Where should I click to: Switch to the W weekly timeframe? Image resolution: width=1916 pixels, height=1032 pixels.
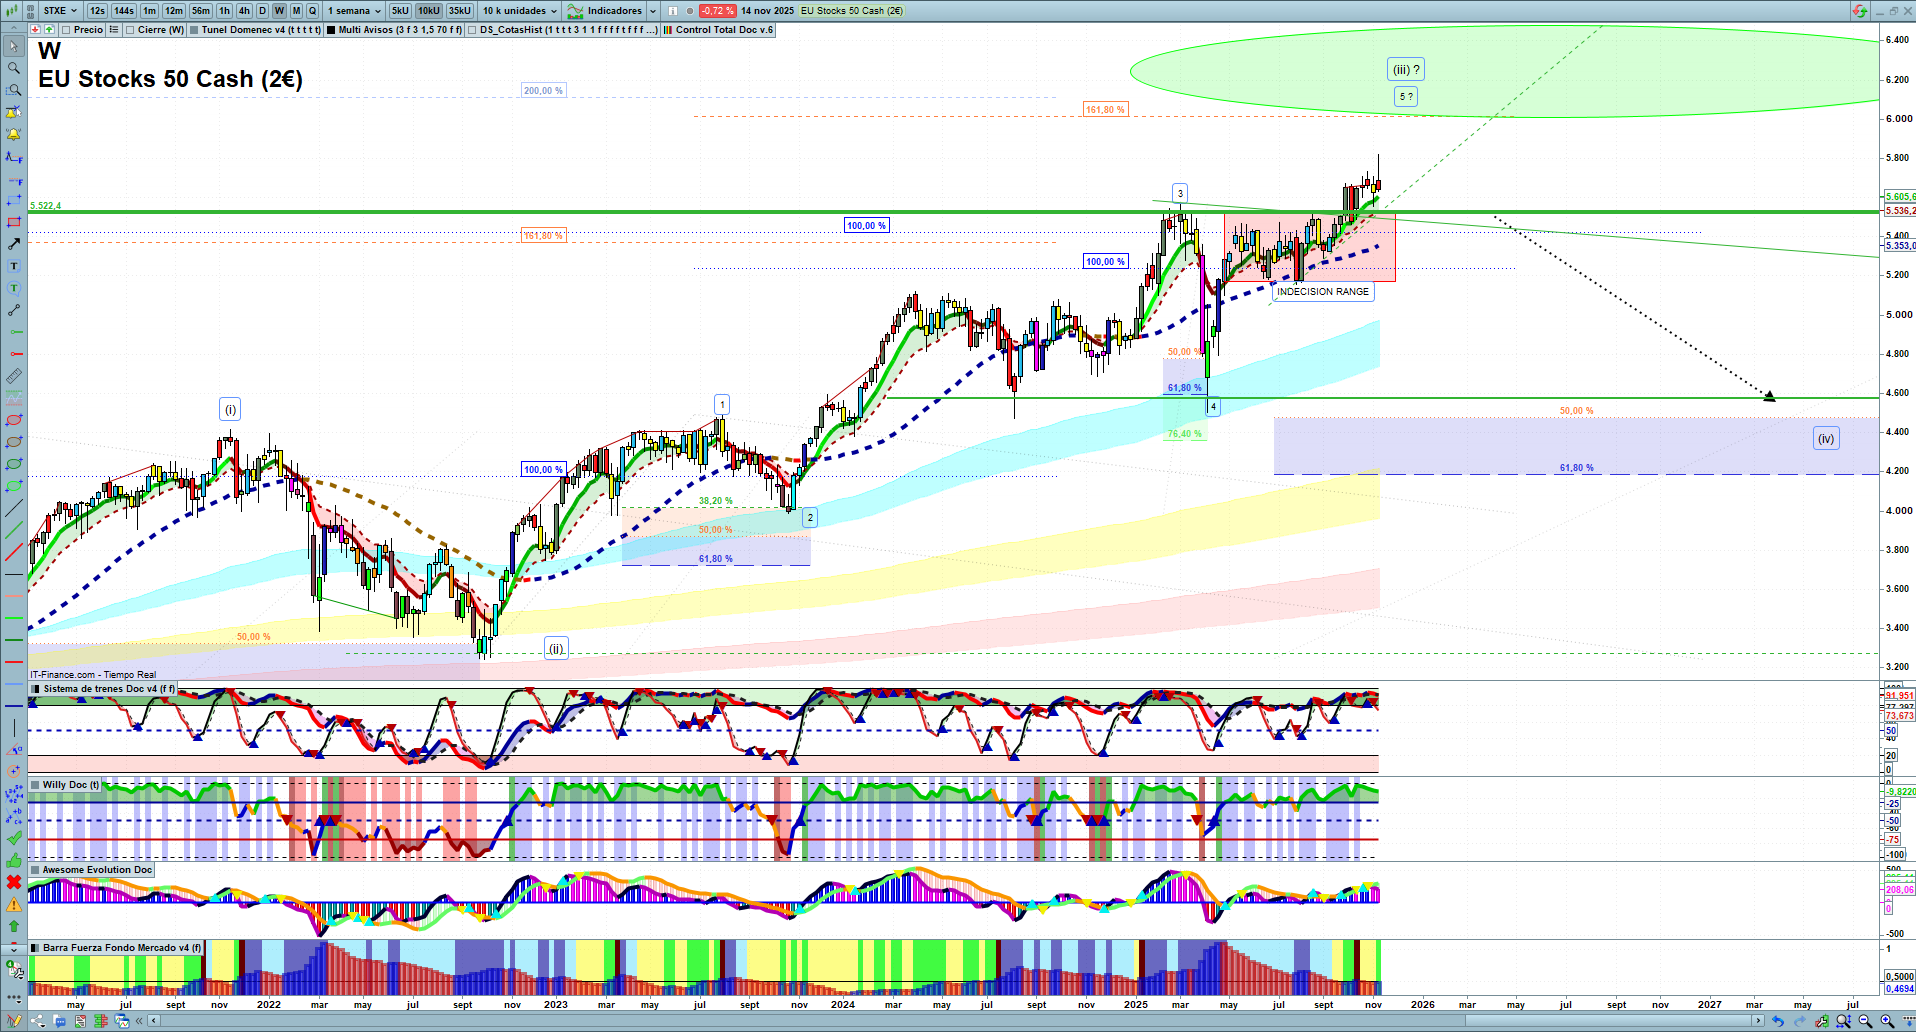point(279,11)
